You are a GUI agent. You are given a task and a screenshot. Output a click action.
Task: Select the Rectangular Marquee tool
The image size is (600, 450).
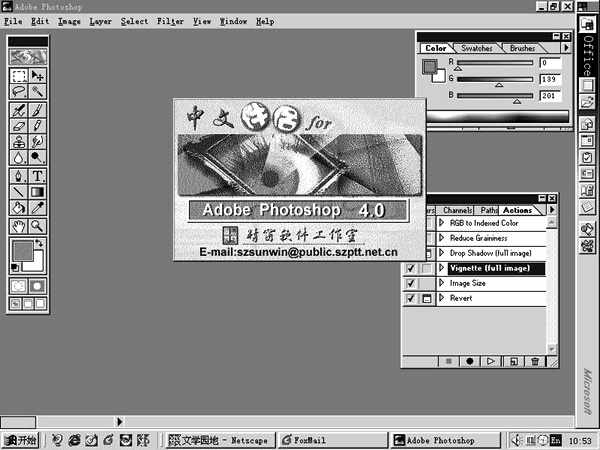click(x=18, y=75)
